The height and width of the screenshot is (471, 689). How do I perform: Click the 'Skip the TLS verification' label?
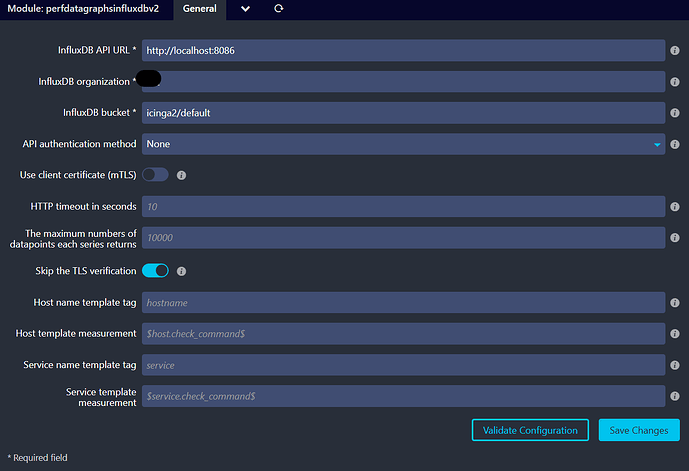click(86, 271)
